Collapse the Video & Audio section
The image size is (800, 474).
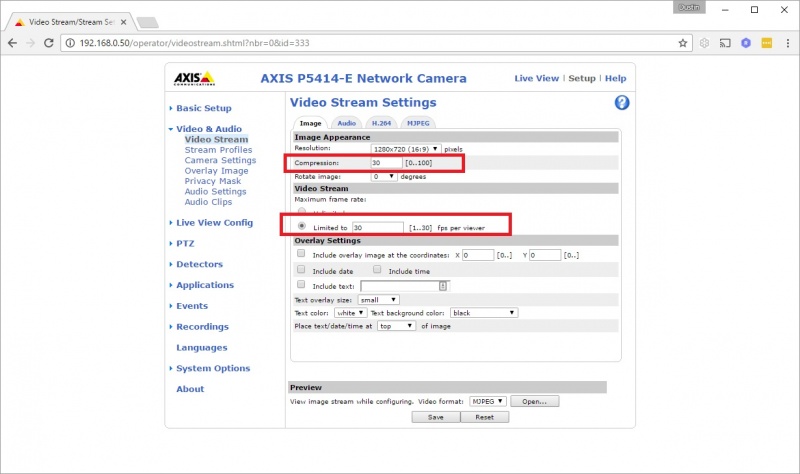point(209,129)
